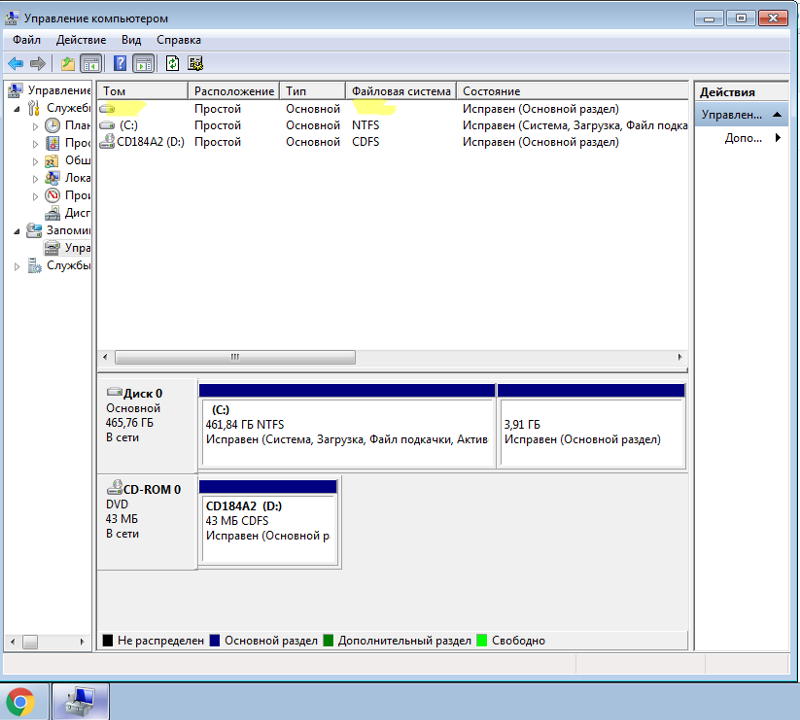Click the blue Основной раздел legend swatch
Image resolution: width=800 pixels, height=720 pixels.
[215, 640]
